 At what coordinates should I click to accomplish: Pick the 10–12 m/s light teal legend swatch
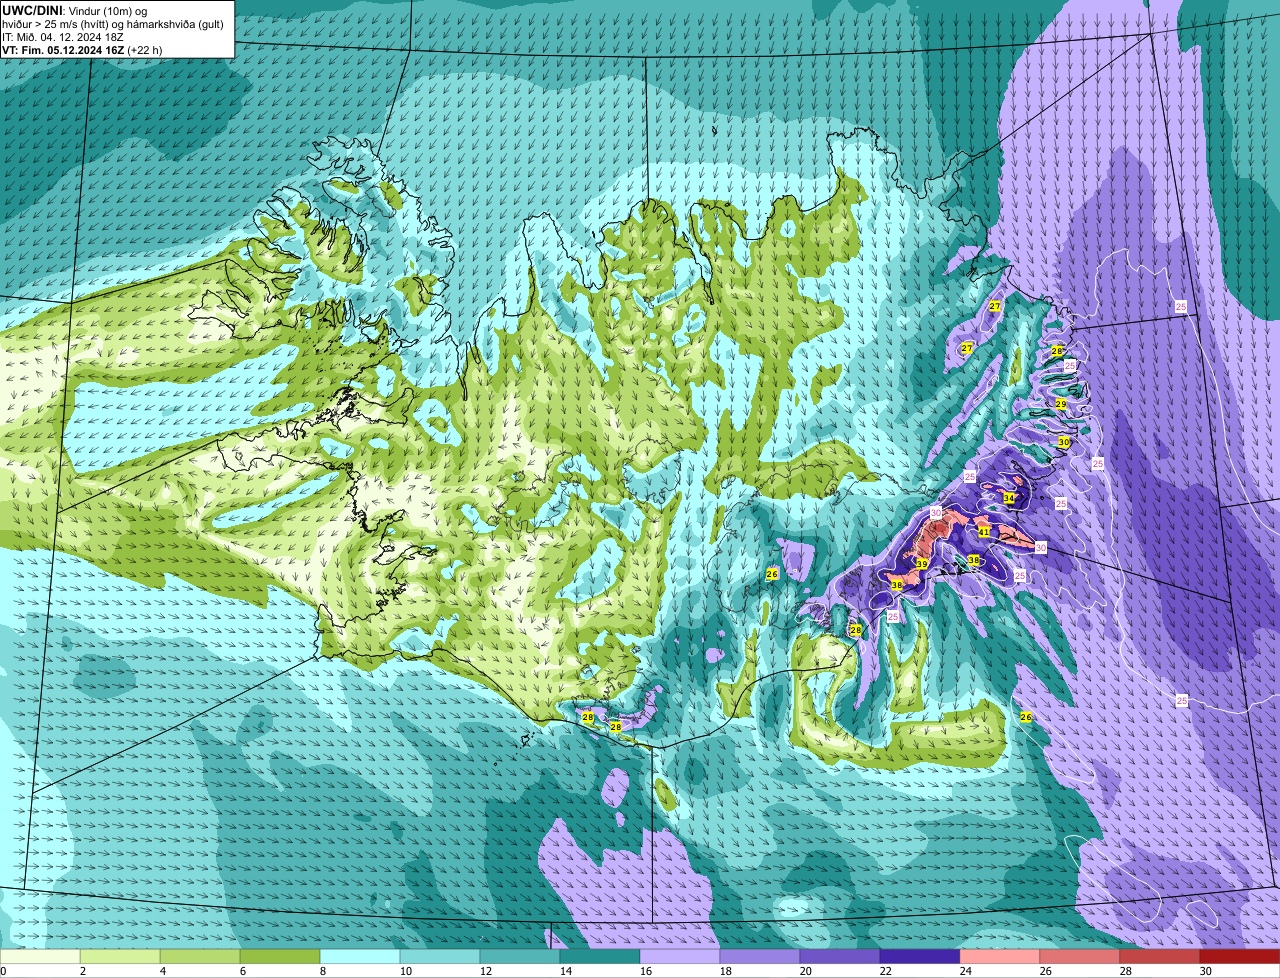coord(440,956)
